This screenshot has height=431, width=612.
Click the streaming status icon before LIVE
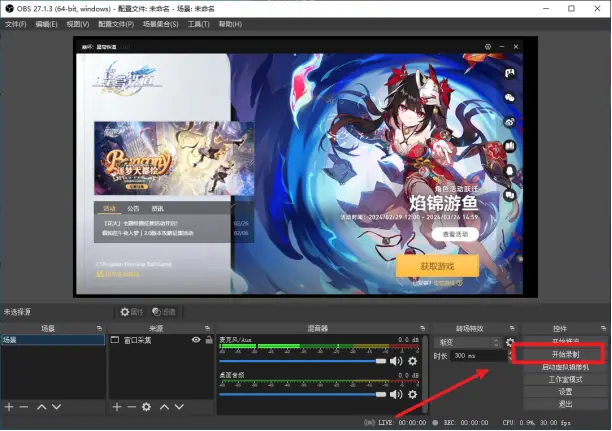(369, 423)
